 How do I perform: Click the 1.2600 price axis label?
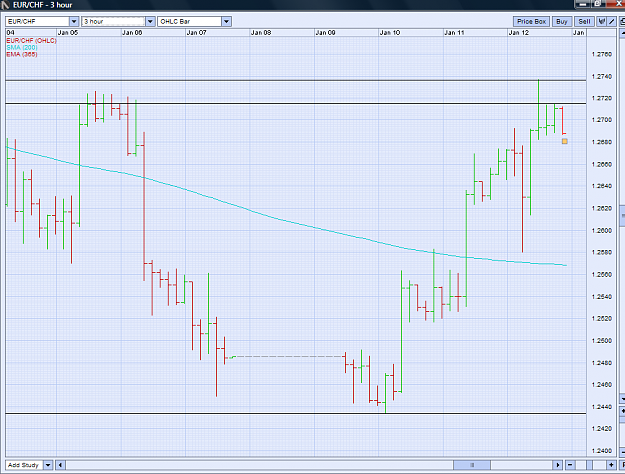602,230
